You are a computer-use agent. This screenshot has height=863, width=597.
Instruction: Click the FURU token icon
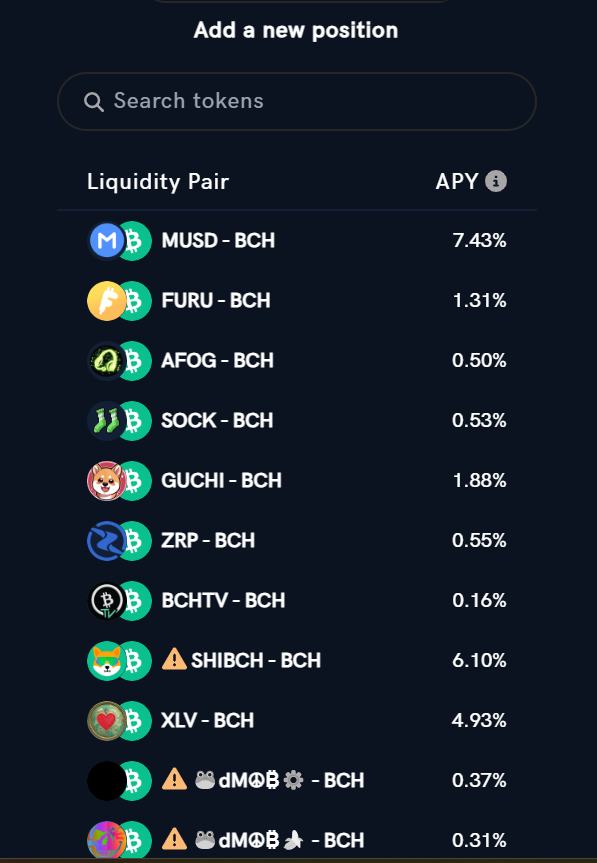click(107, 301)
